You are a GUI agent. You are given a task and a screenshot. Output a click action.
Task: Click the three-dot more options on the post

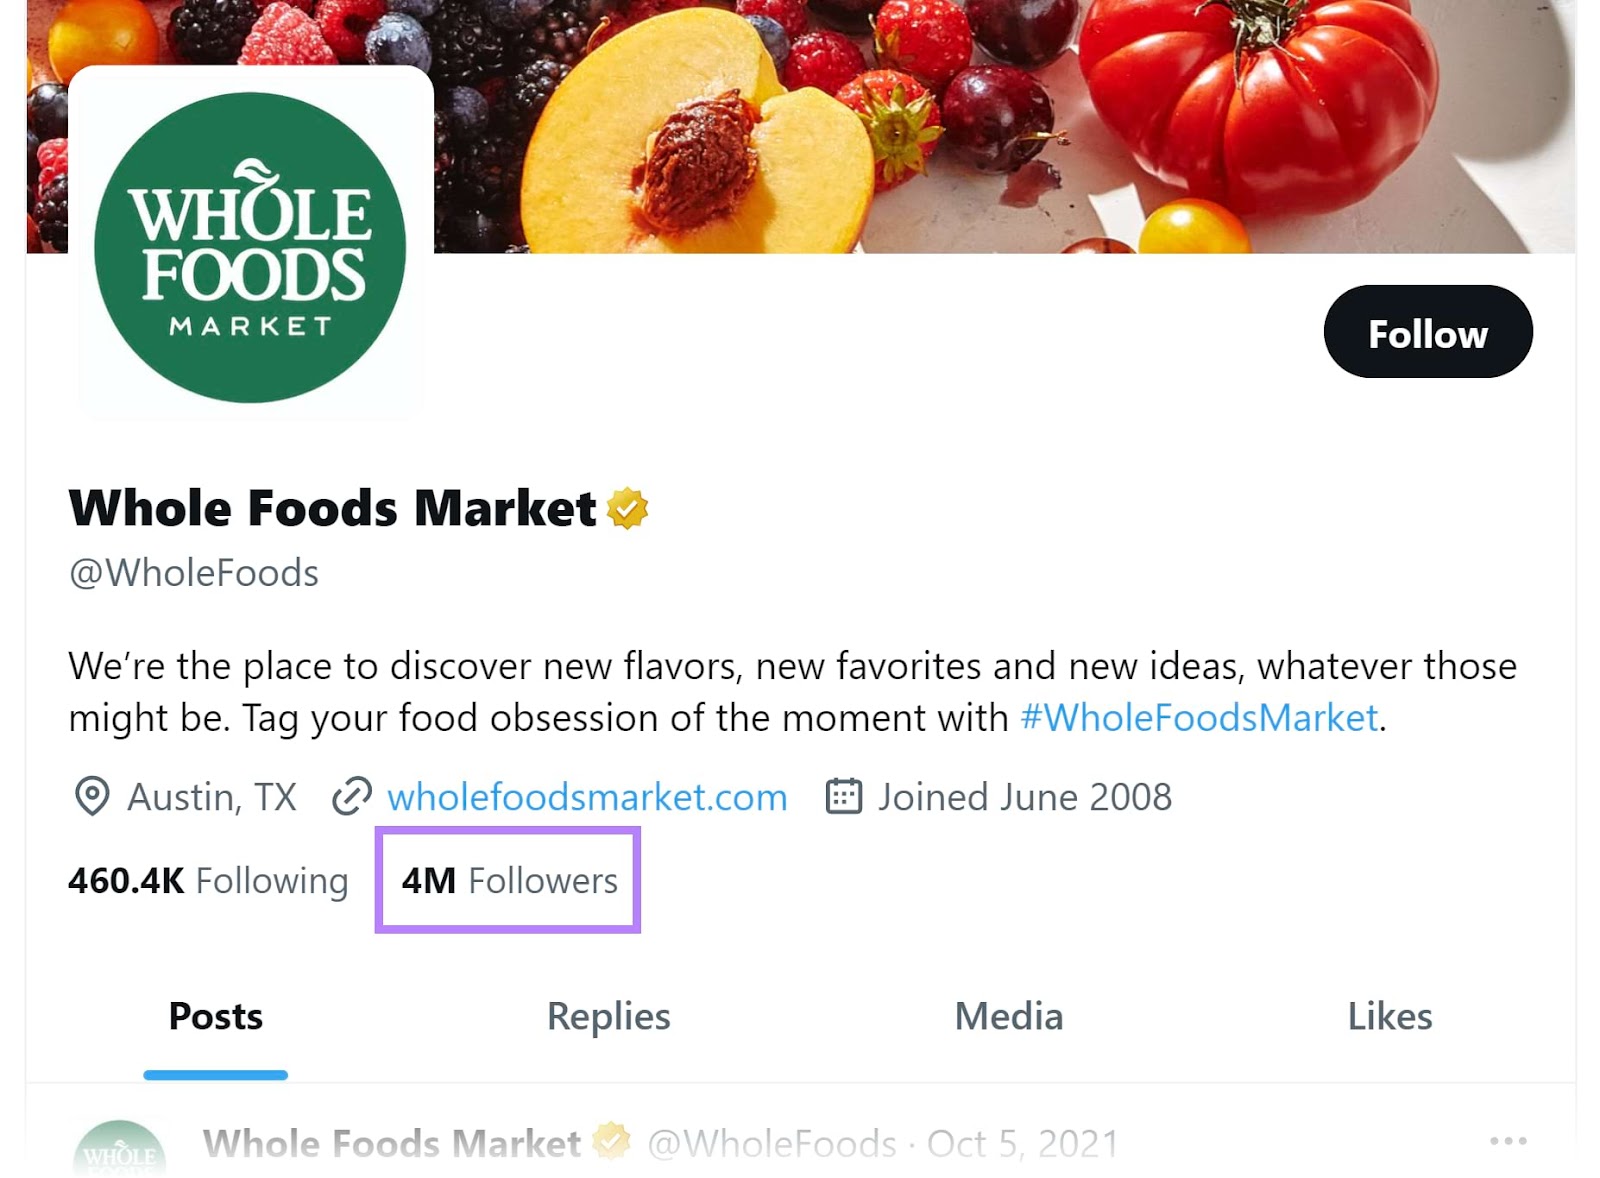[x=1506, y=1140]
